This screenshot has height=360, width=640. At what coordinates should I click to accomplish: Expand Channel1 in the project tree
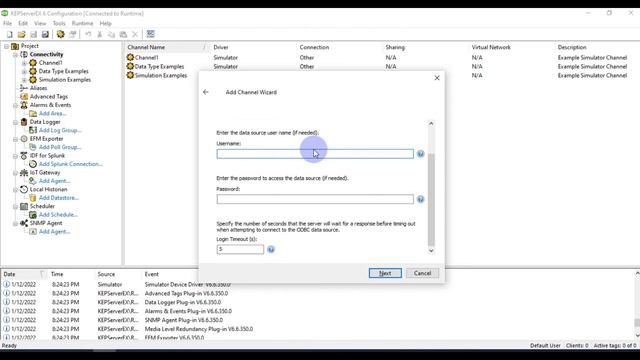point(24,63)
